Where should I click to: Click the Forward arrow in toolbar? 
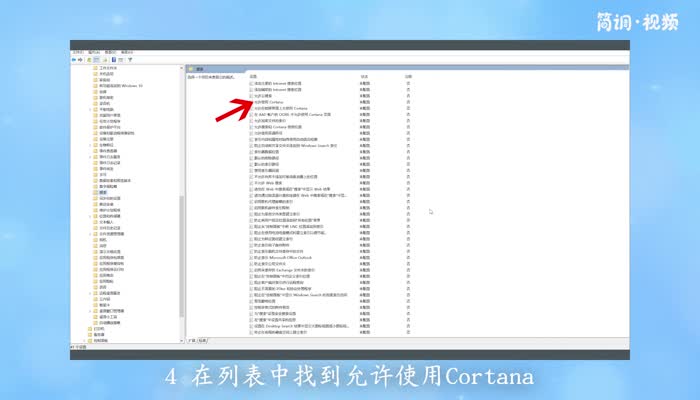(80, 60)
